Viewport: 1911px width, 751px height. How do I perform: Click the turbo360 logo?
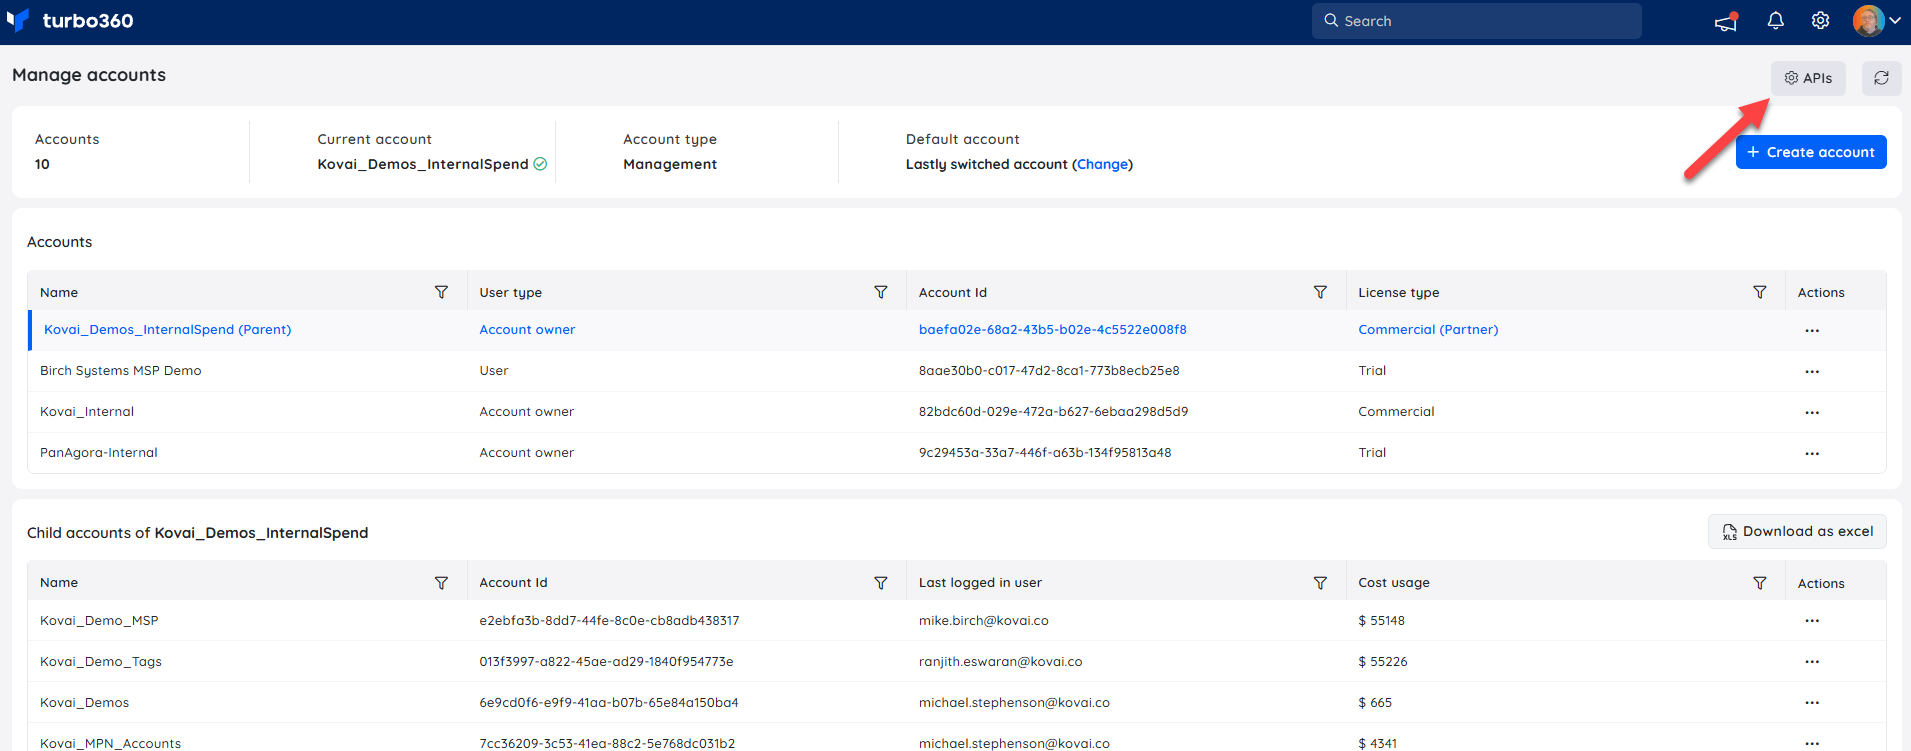[70, 21]
